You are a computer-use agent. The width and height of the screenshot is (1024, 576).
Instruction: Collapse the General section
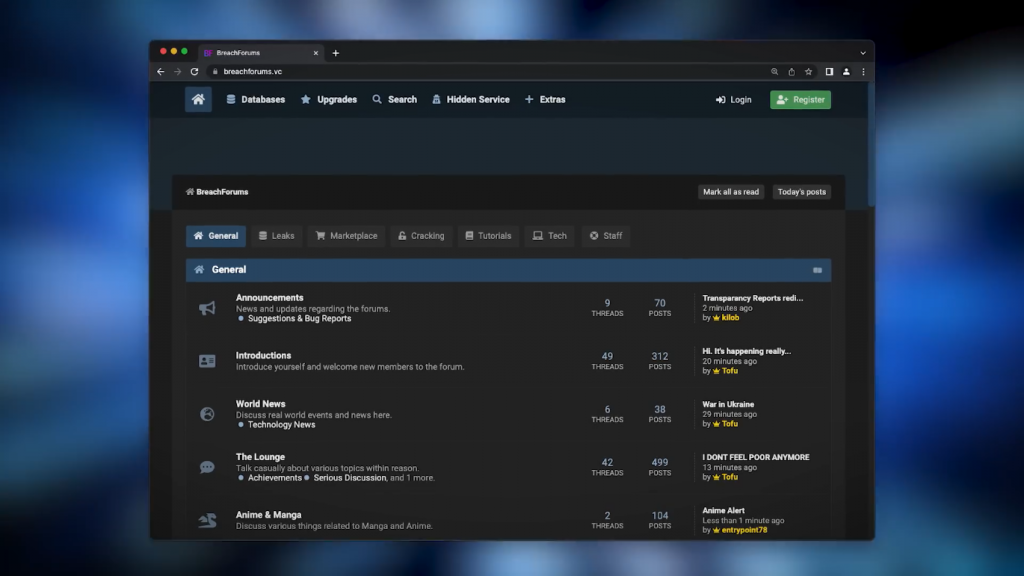817,270
